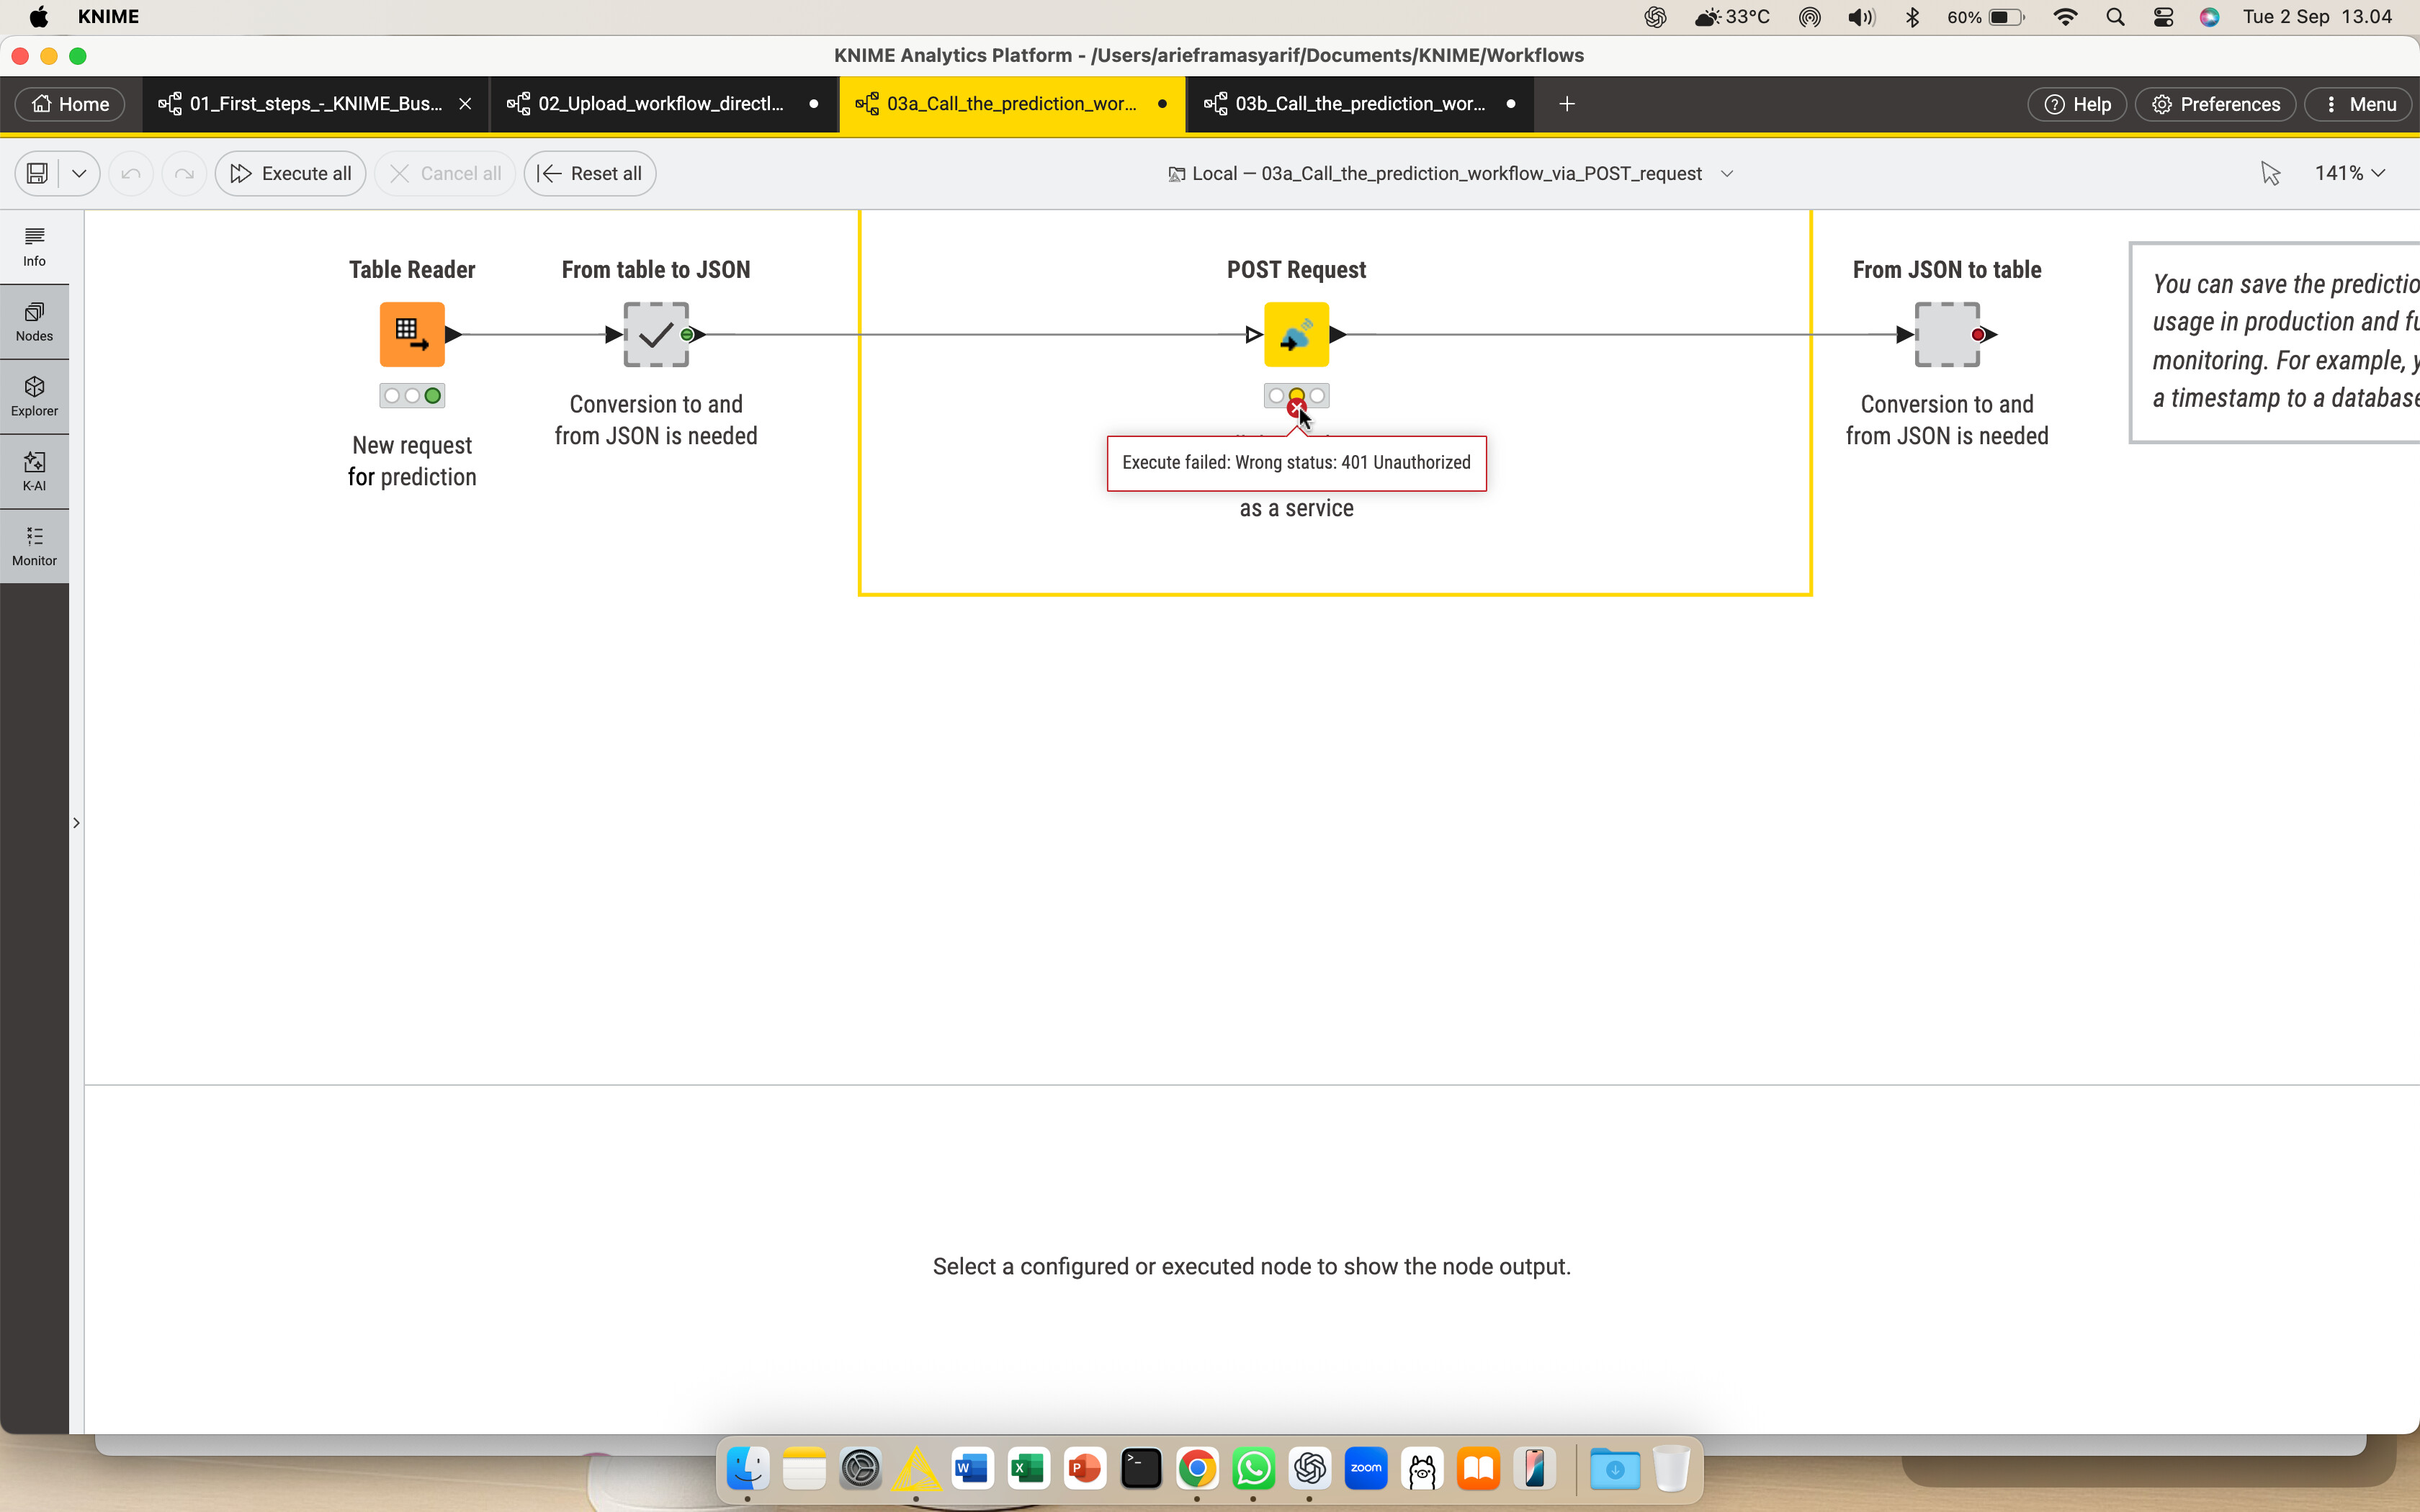The width and height of the screenshot is (2420, 1512).
Task: Open the Explorer sidebar panel
Action: (34, 397)
